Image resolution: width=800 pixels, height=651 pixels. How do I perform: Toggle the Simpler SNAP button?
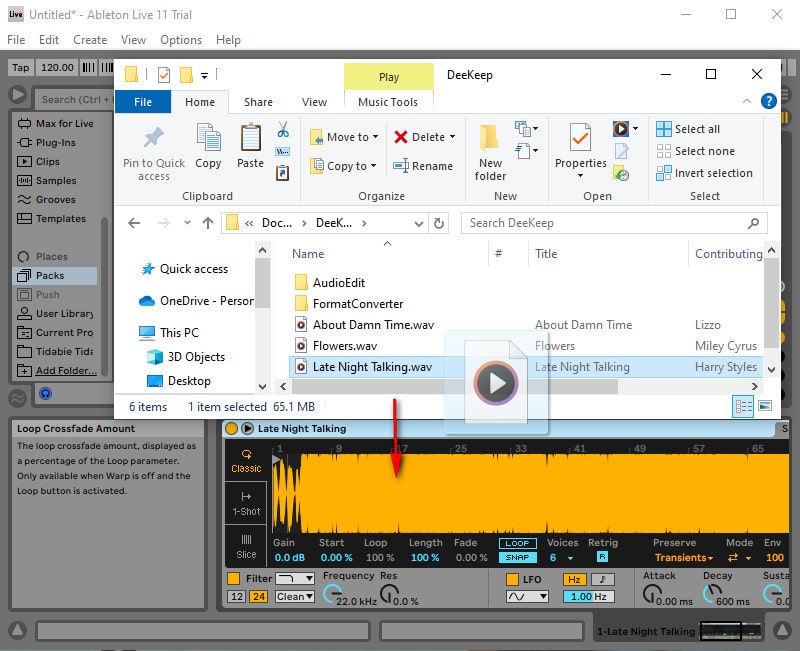[517, 558]
